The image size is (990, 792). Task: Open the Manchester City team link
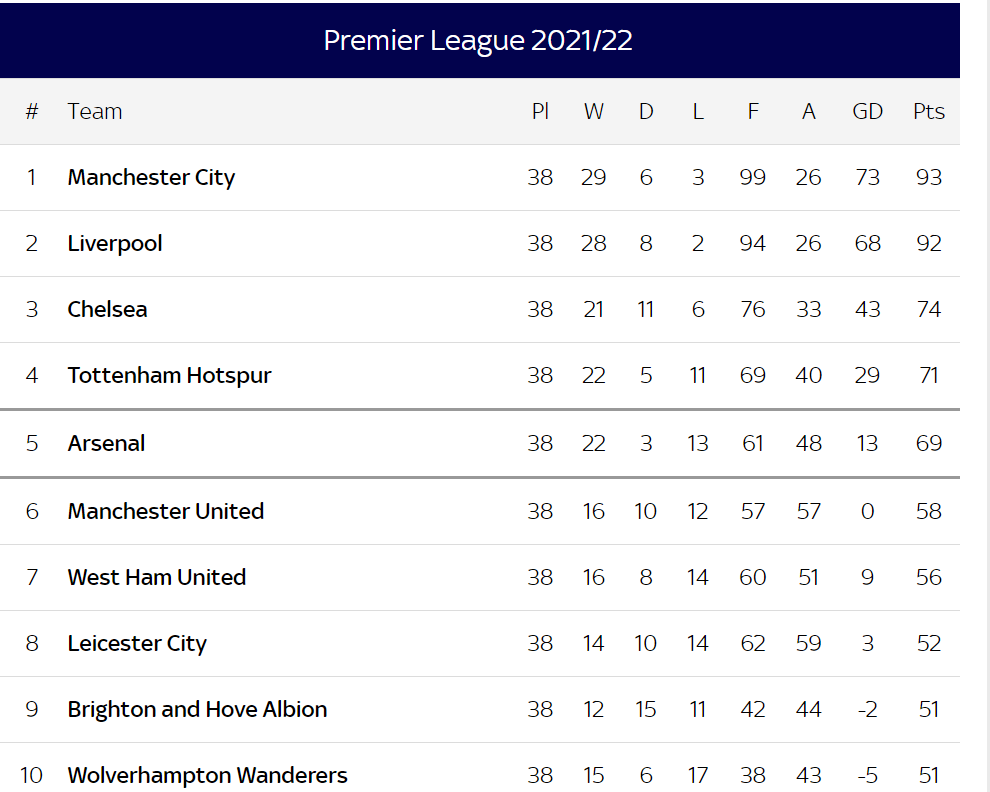coord(151,177)
